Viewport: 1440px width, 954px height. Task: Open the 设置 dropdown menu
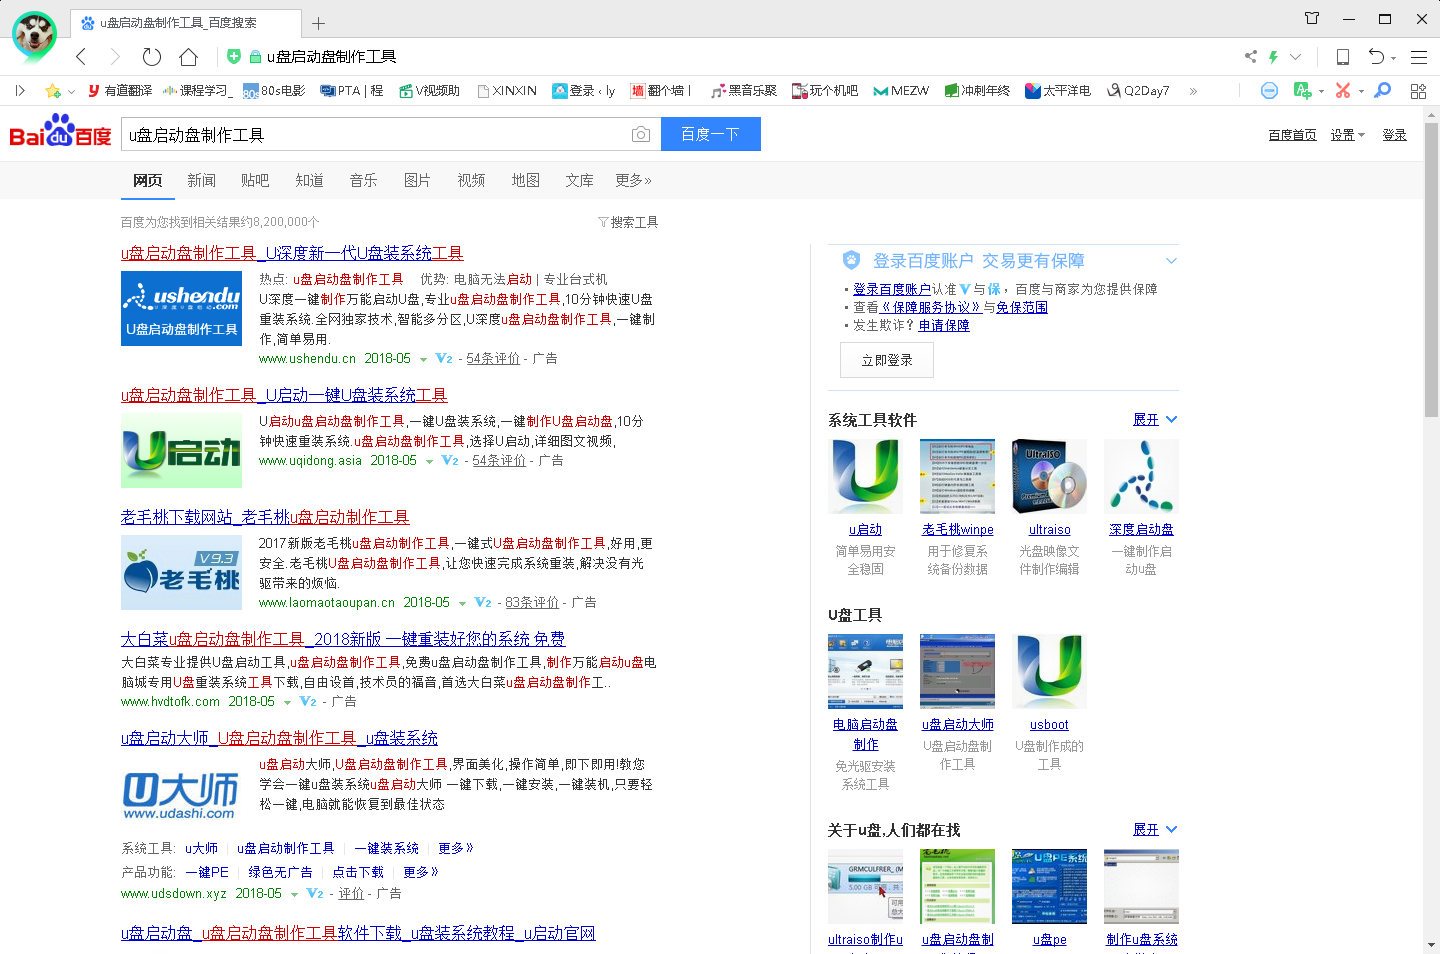pos(1347,135)
